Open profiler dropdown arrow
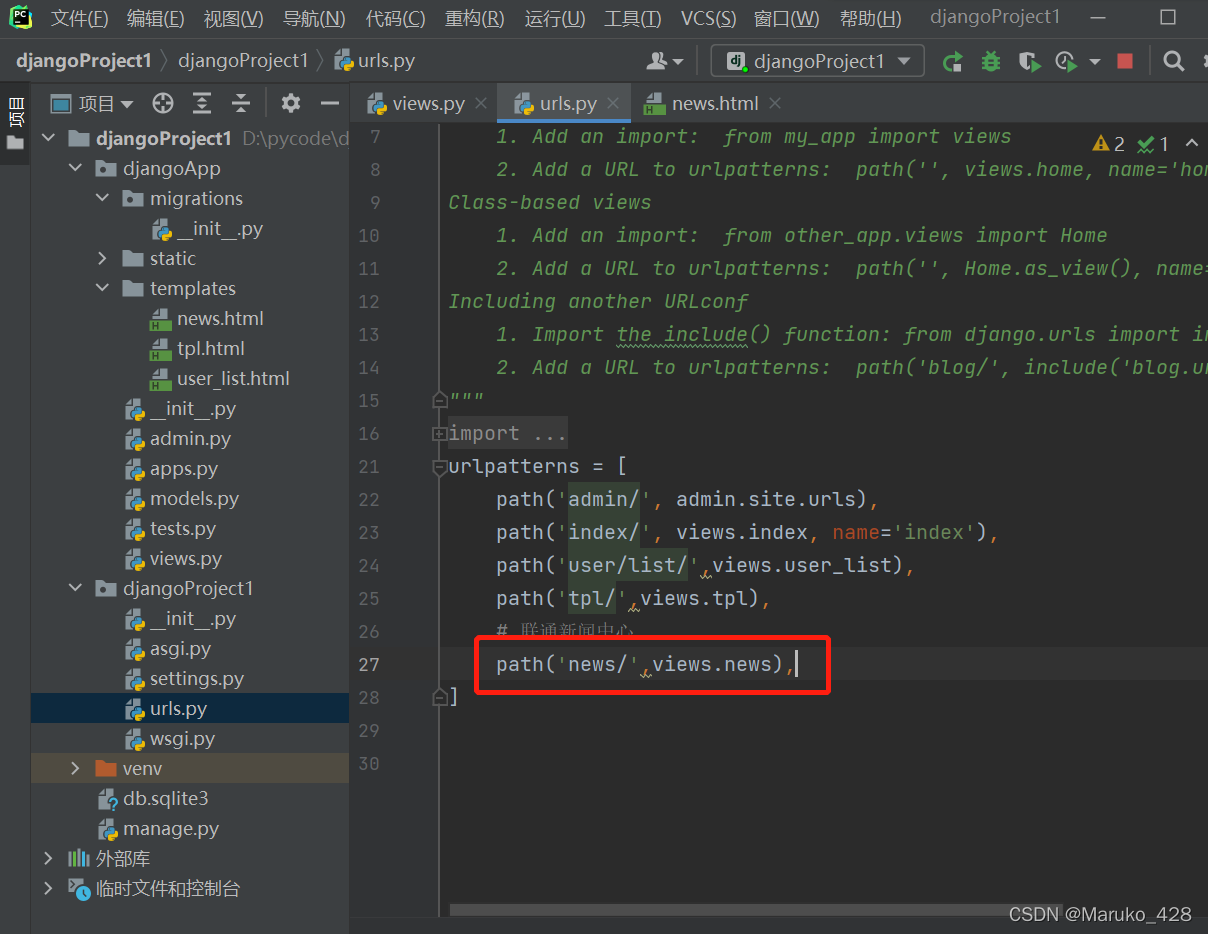 [x=1095, y=62]
